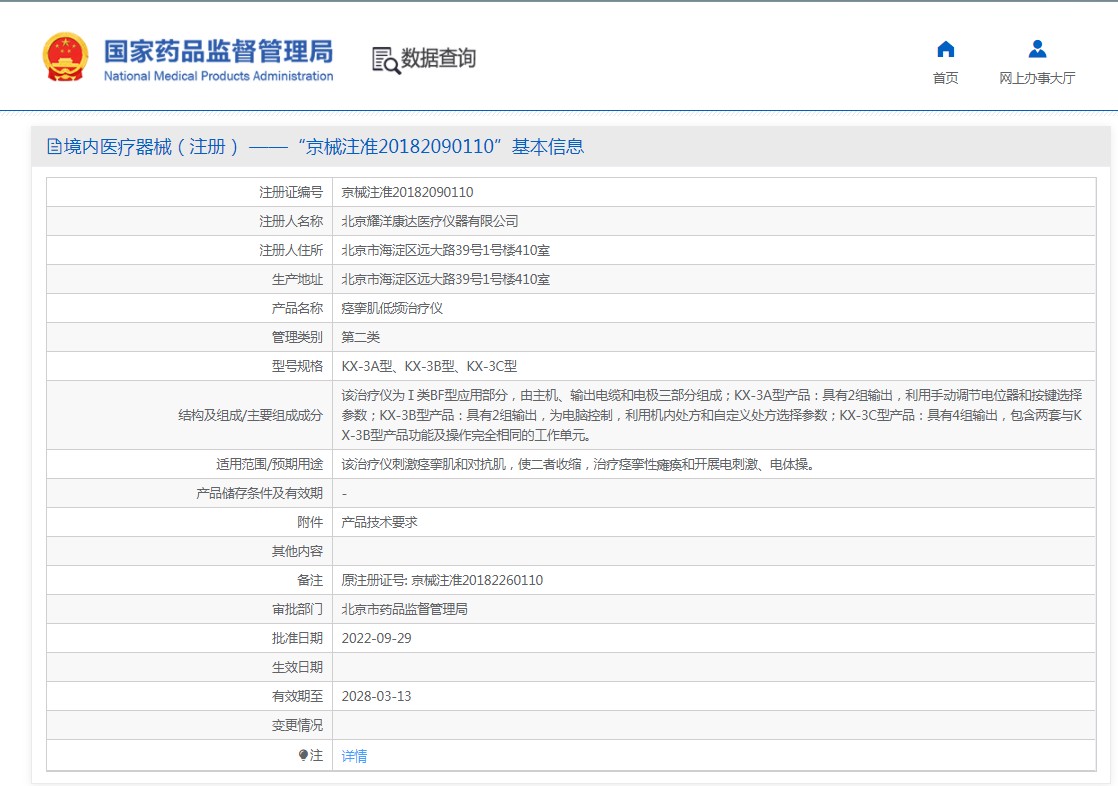Viewport: 1118px width, 786px height.
Task: Click the 型号规格 row label
Action: [297, 367]
